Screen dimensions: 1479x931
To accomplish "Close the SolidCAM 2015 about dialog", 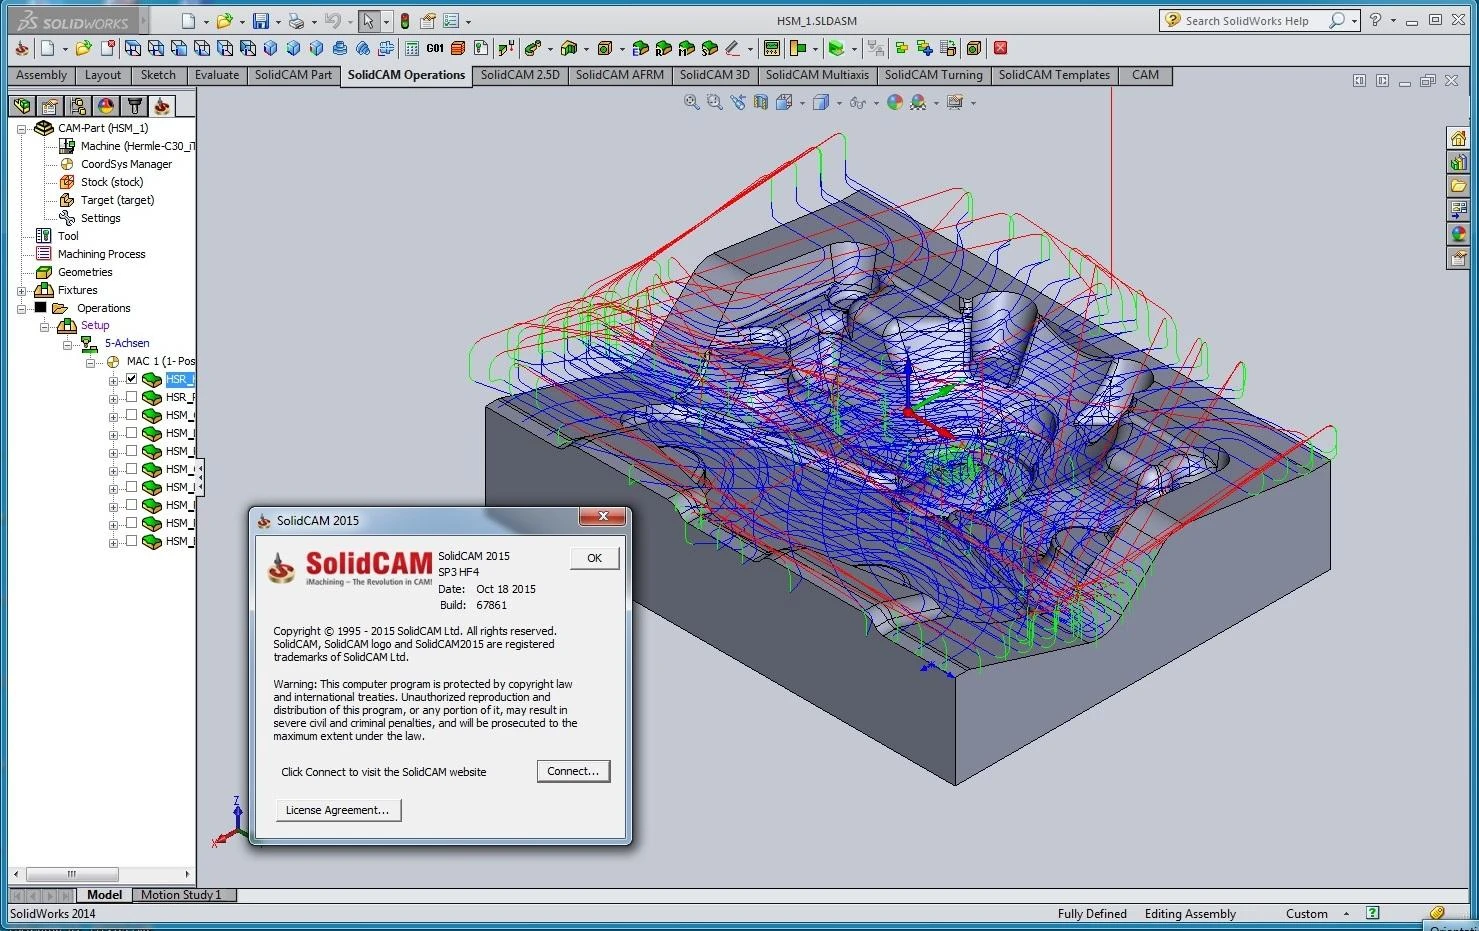I will [x=603, y=517].
